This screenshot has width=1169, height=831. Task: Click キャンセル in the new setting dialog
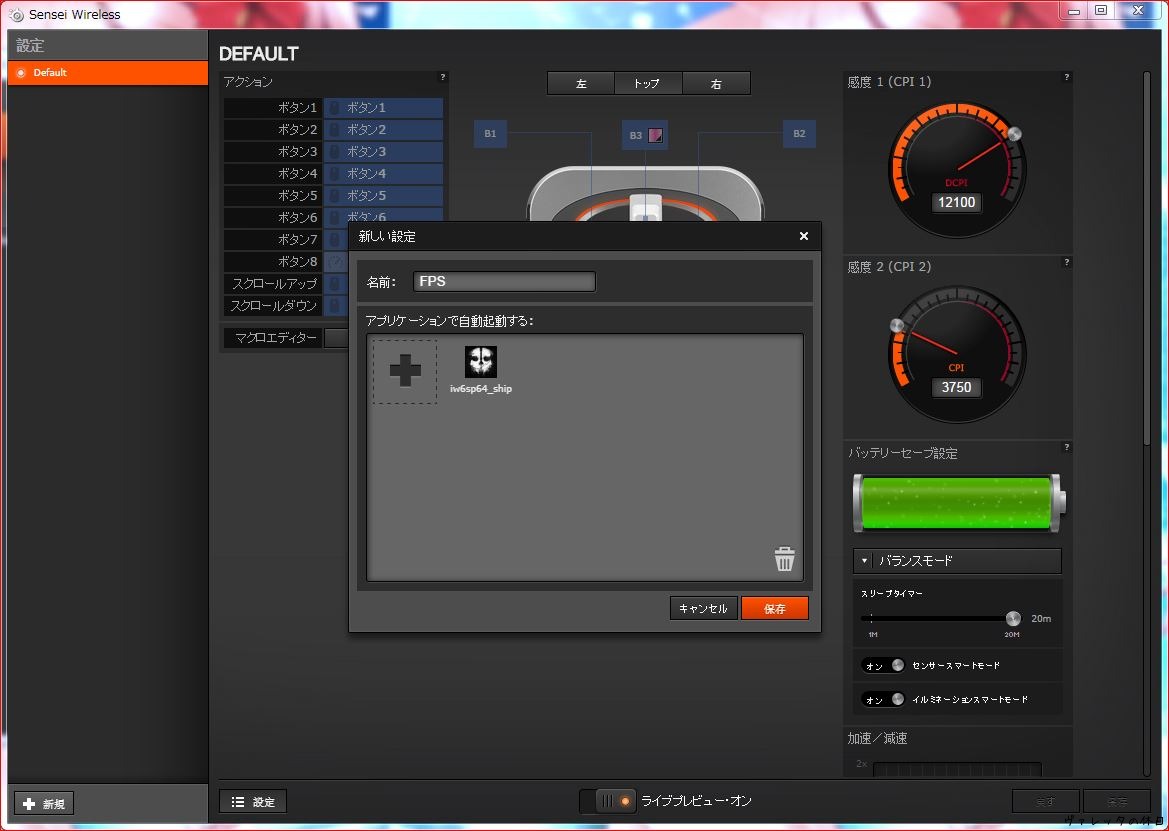pos(703,608)
